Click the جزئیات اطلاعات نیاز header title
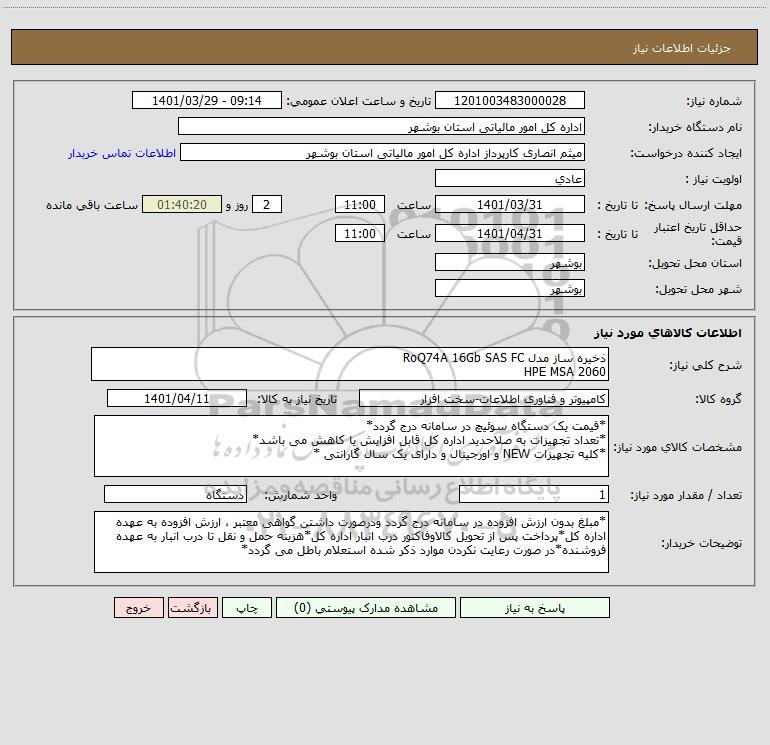The width and height of the screenshot is (770, 745). click(x=682, y=48)
